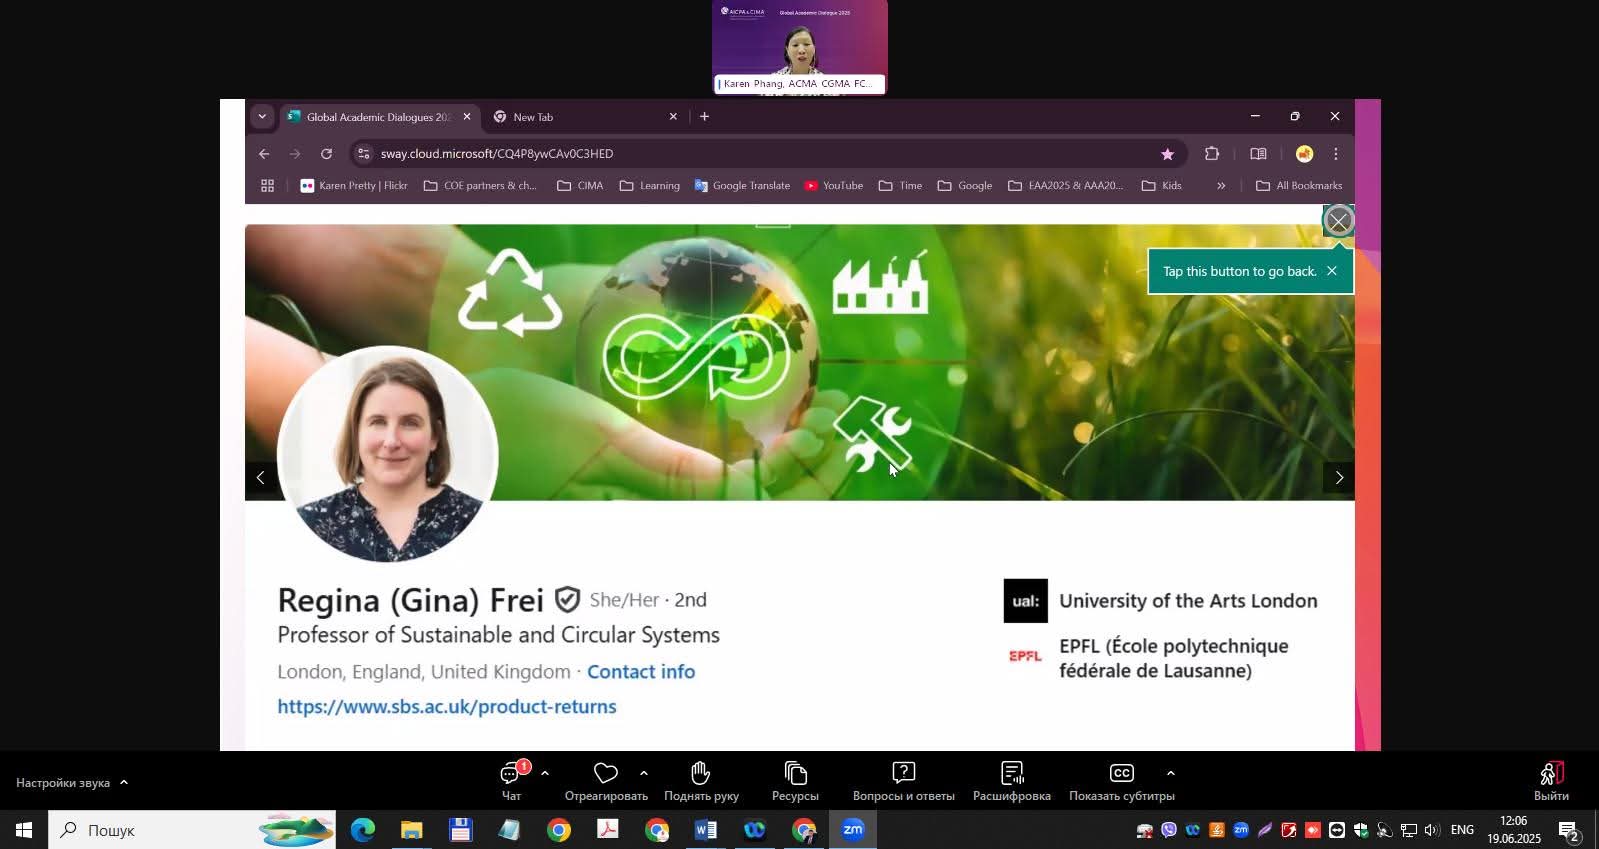Click the Leave meeting icon
Viewport: 1599px width, 849px height.
point(1550,774)
